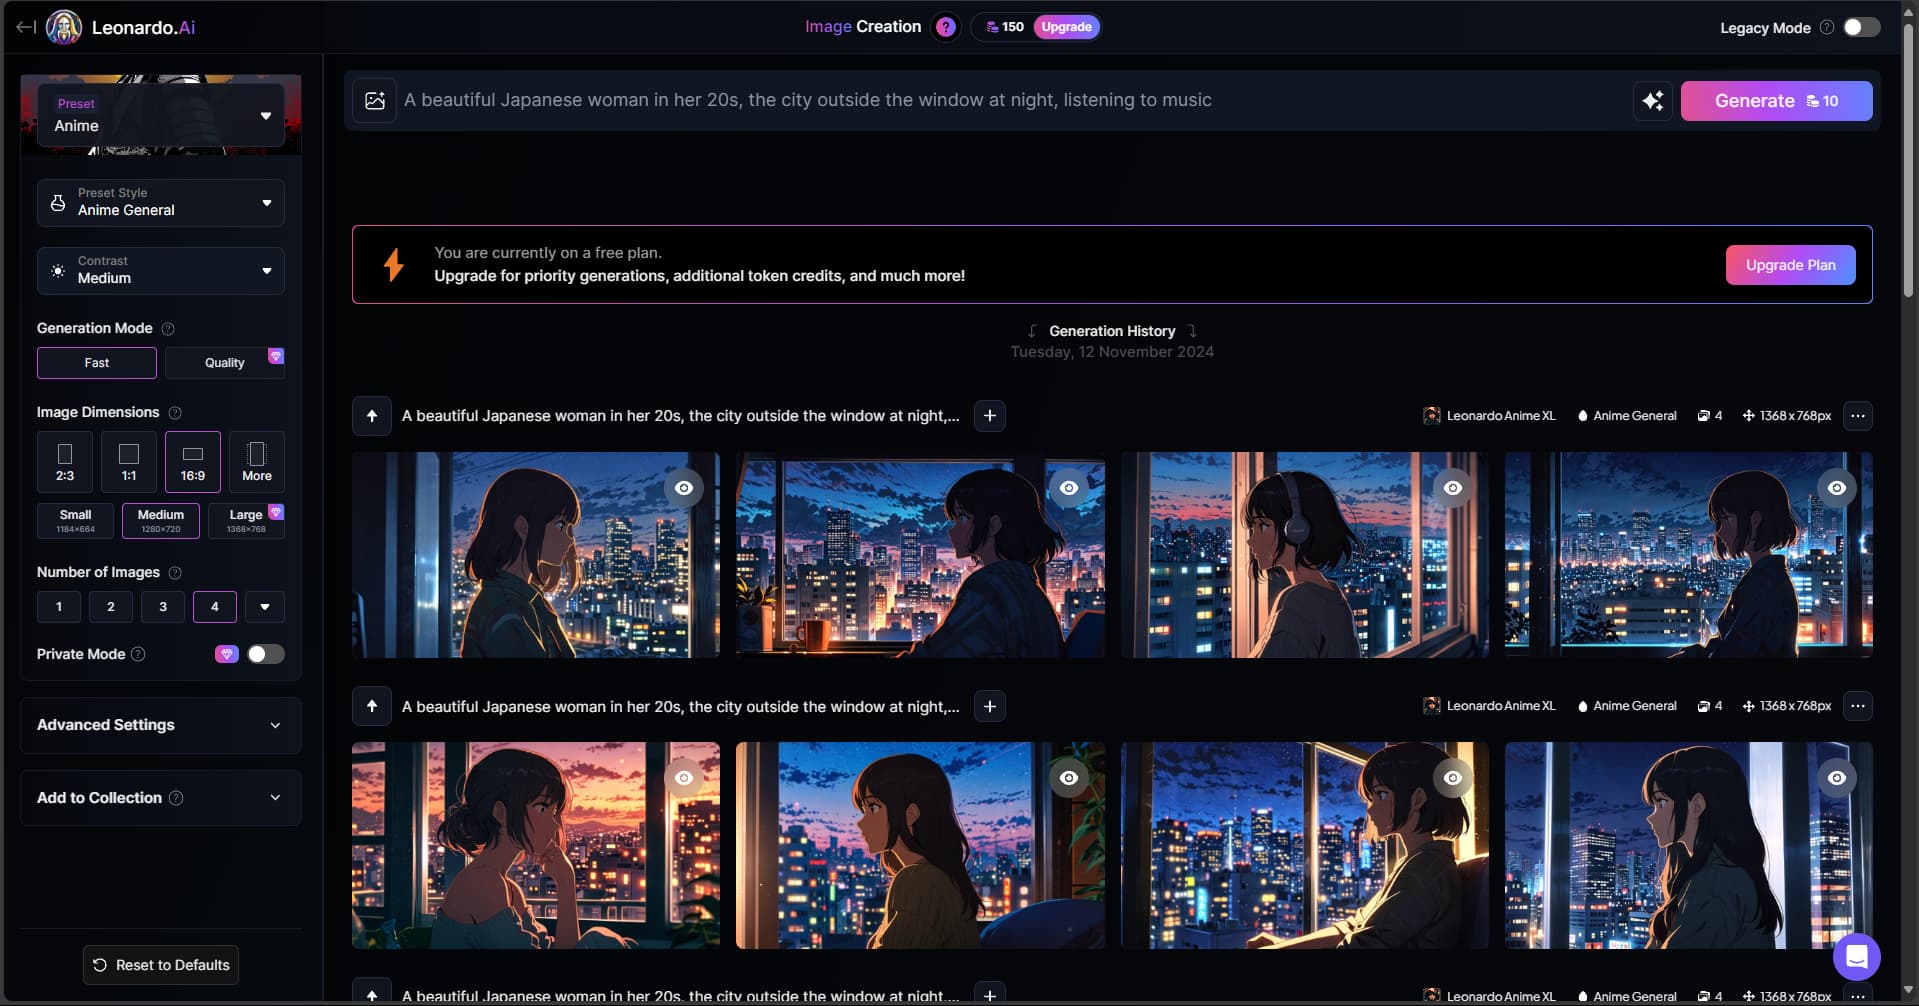Click the image upload icon in prompt bar
The height and width of the screenshot is (1006, 1919).
click(x=375, y=100)
